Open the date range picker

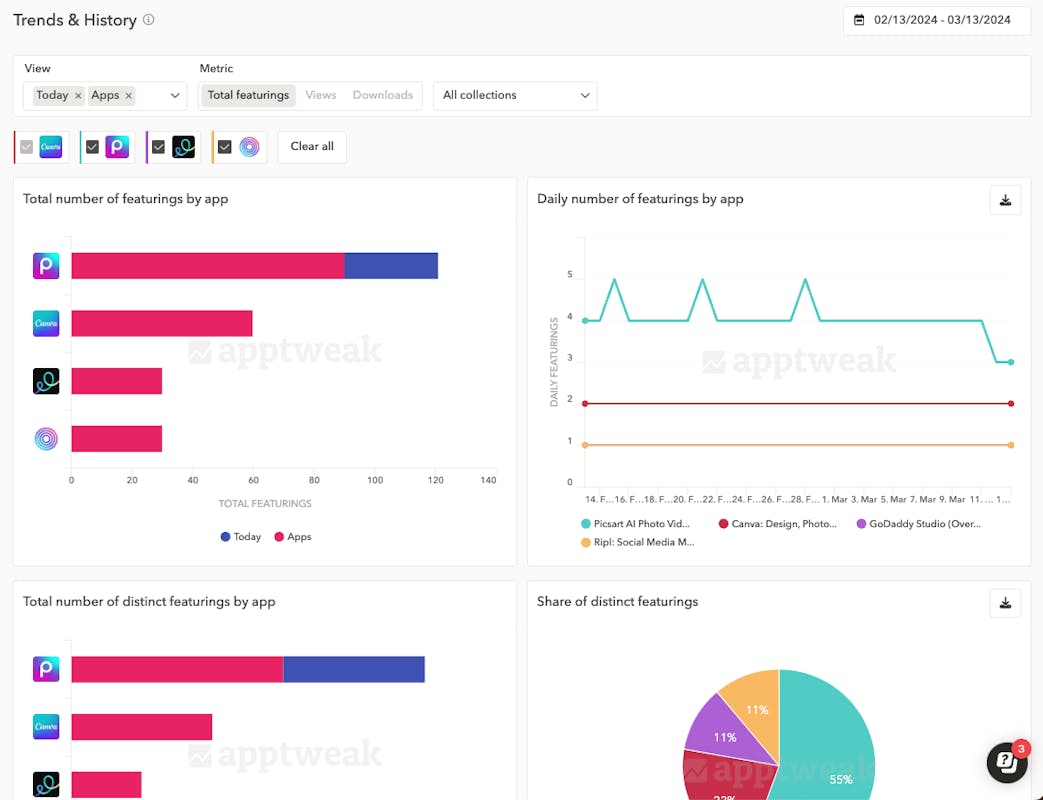click(x=941, y=20)
